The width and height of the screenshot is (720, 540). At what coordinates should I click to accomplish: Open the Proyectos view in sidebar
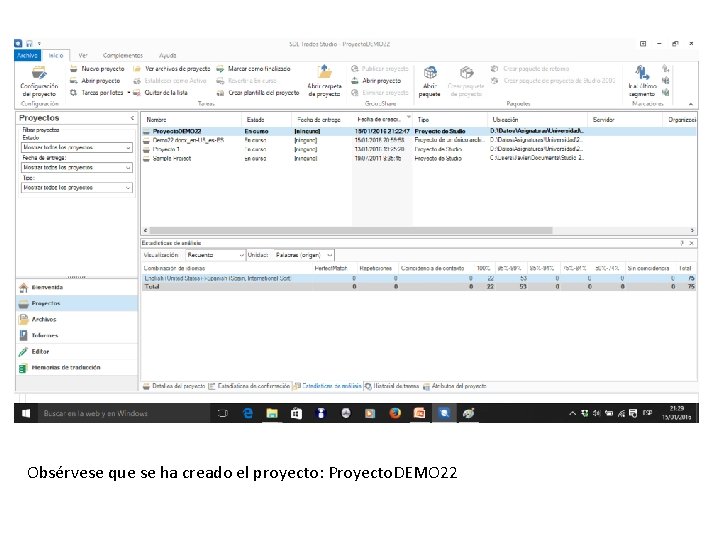tap(77, 304)
